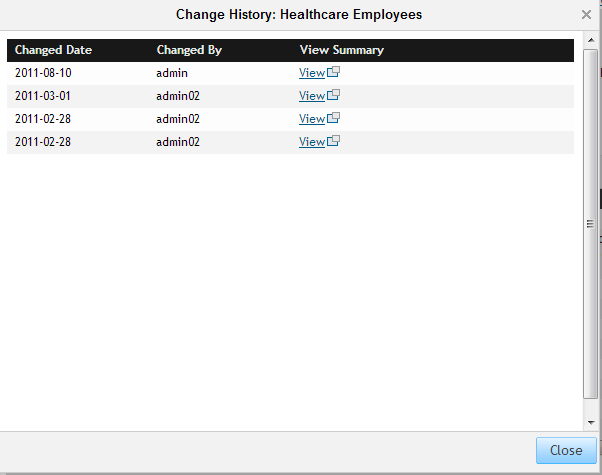Open View link for admin change

312,73
